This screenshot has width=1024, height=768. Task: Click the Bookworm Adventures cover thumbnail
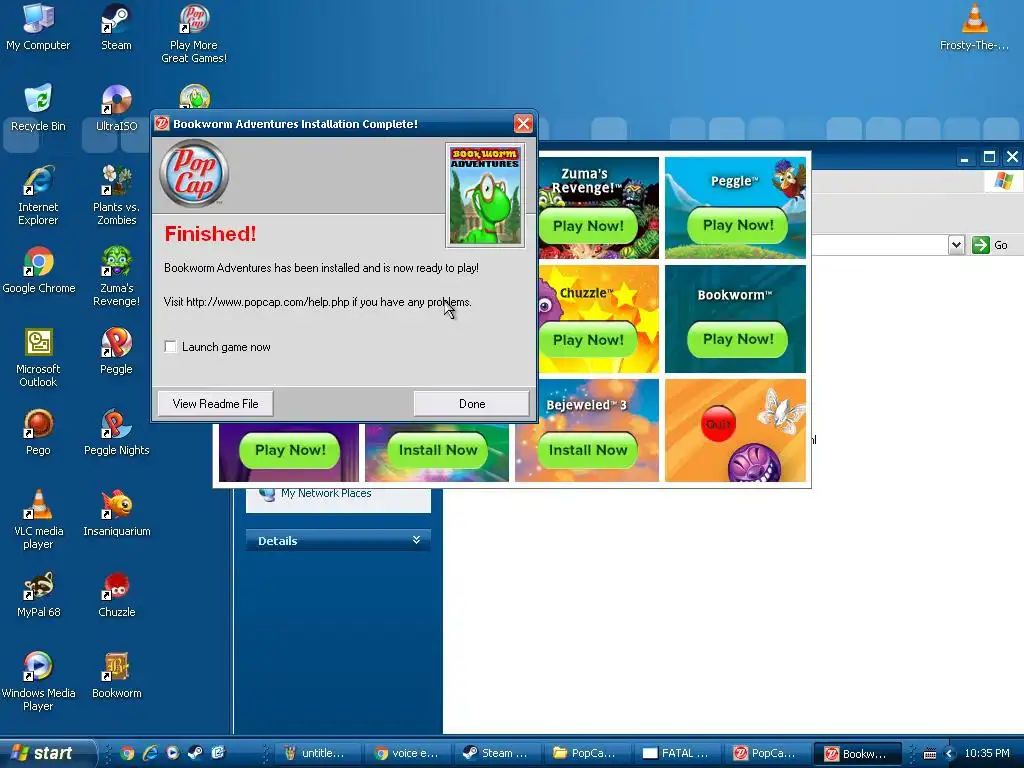(485, 195)
